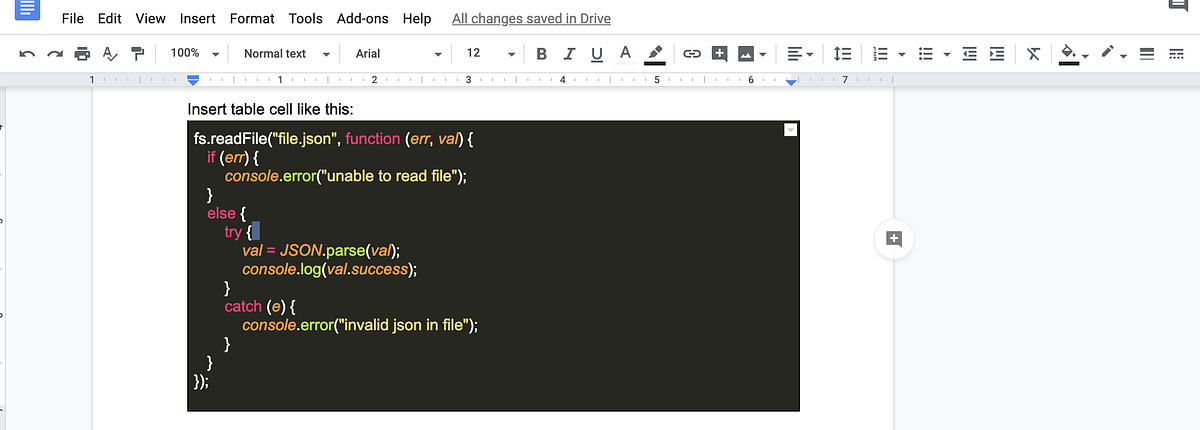Open the Edit menu
The height and width of the screenshot is (430, 1200).
tap(110, 18)
